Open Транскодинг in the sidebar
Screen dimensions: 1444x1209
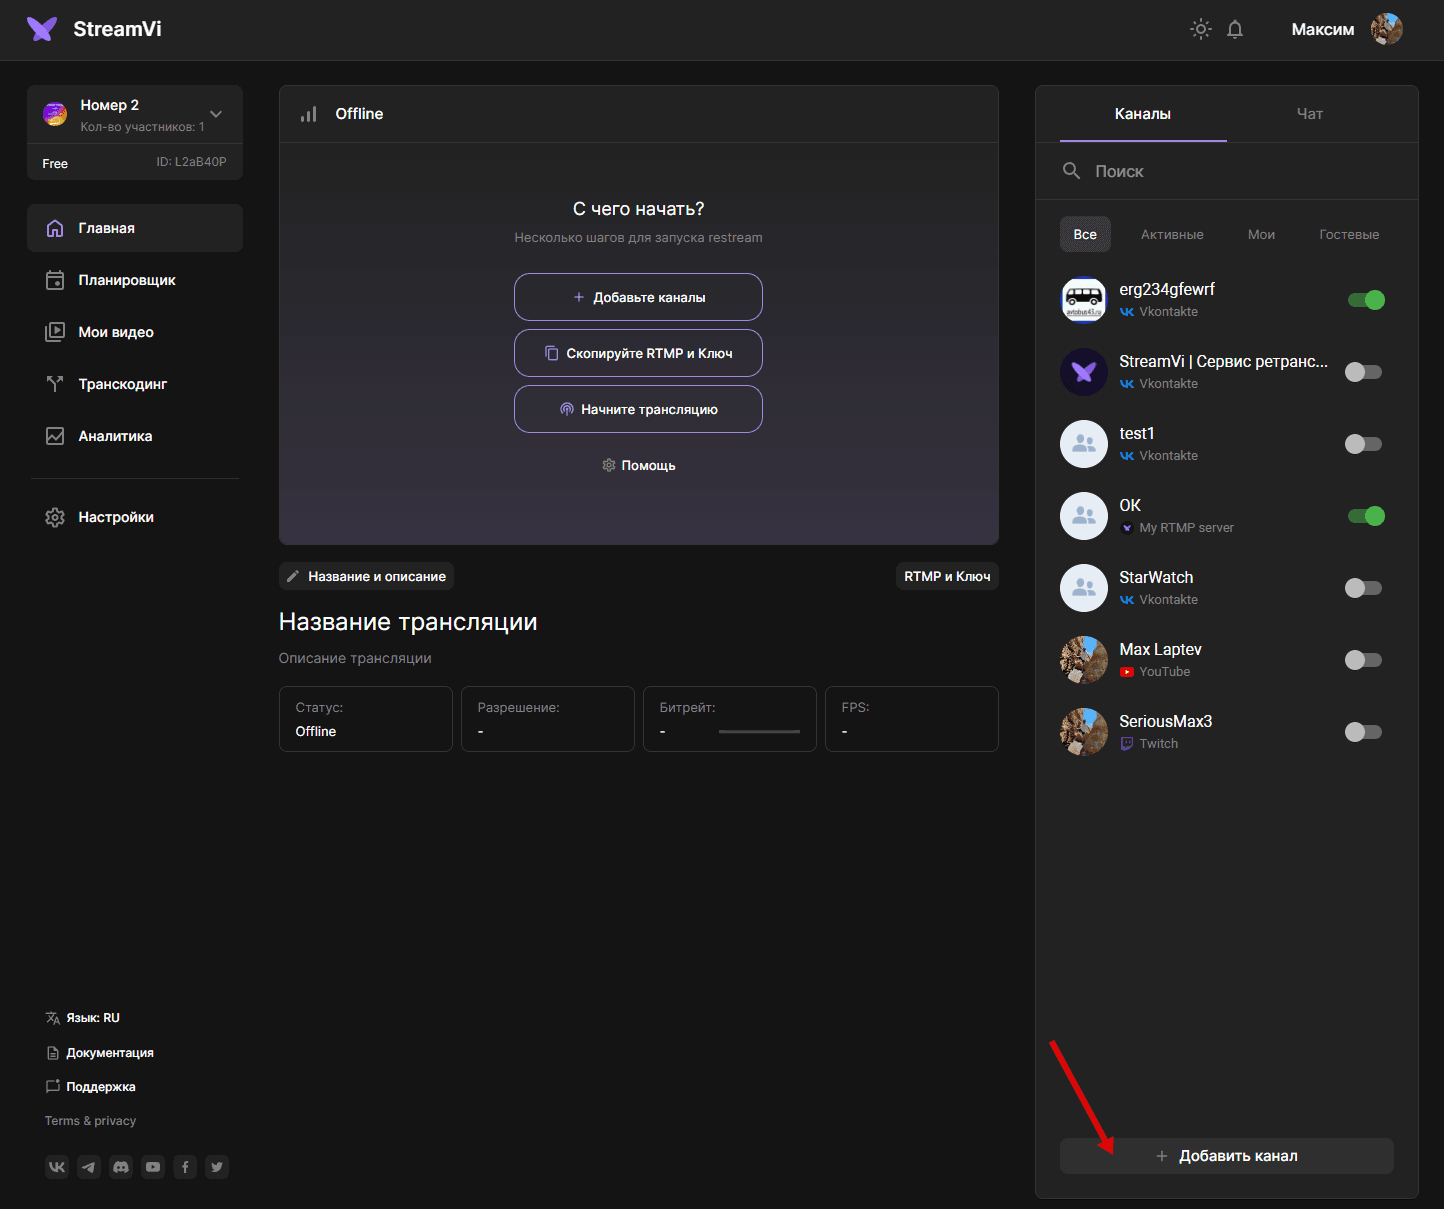pyautogui.click(x=135, y=384)
